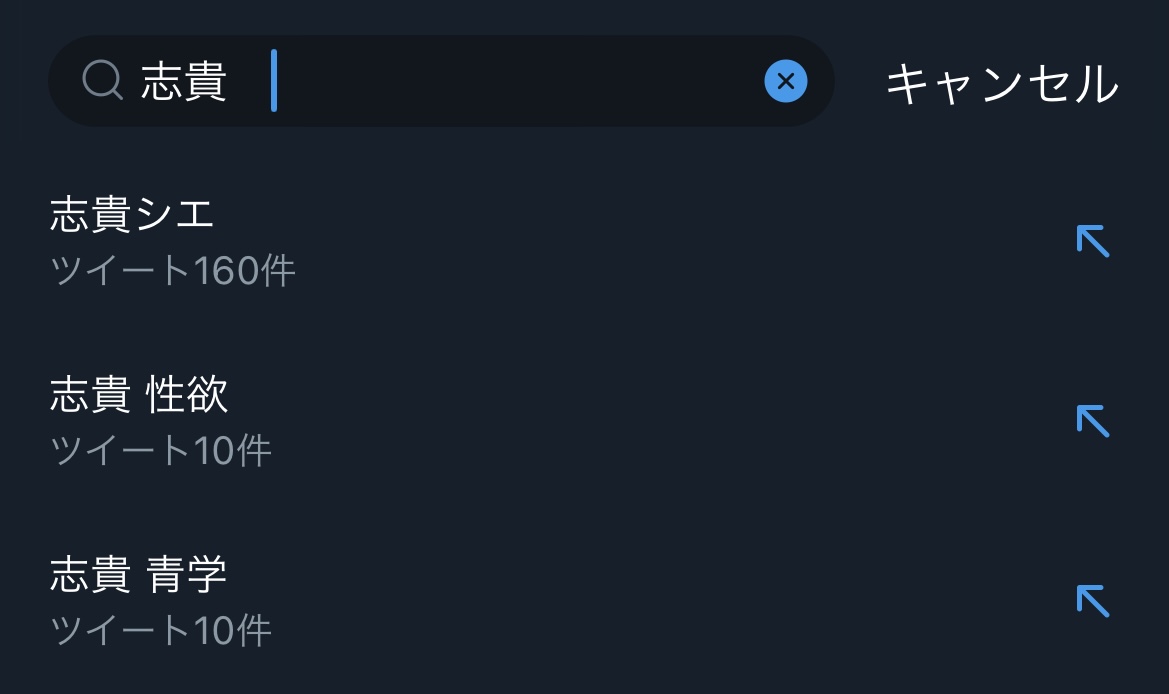The image size is (1169, 694).
Task: Select the 志貴シエ search suggestion
Action: pos(132,215)
